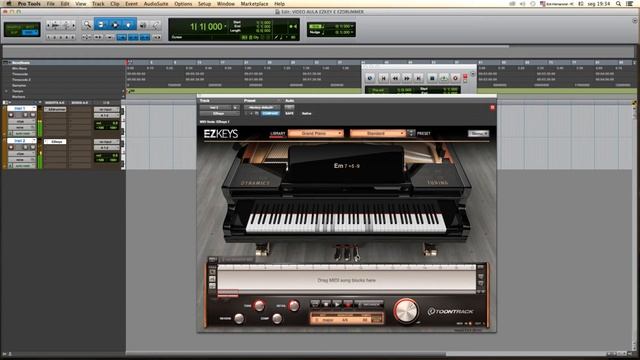Viewport: 640px width, 360px height.
Task: Toggle Online button in floating transport
Action: tap(370, 78)
